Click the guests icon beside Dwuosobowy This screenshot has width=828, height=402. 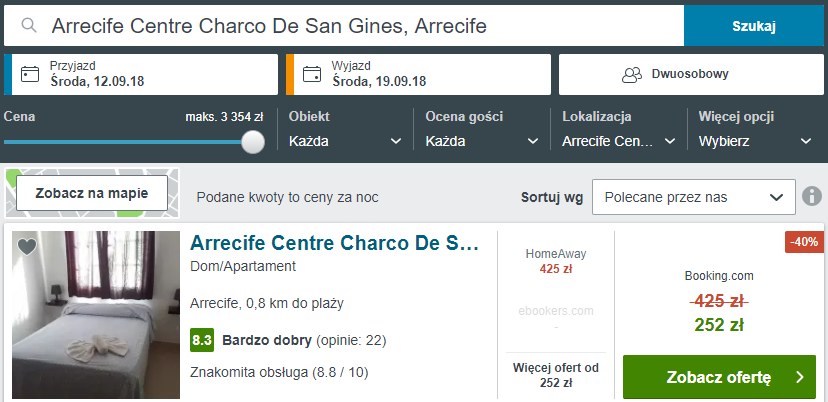pos(632,74)
